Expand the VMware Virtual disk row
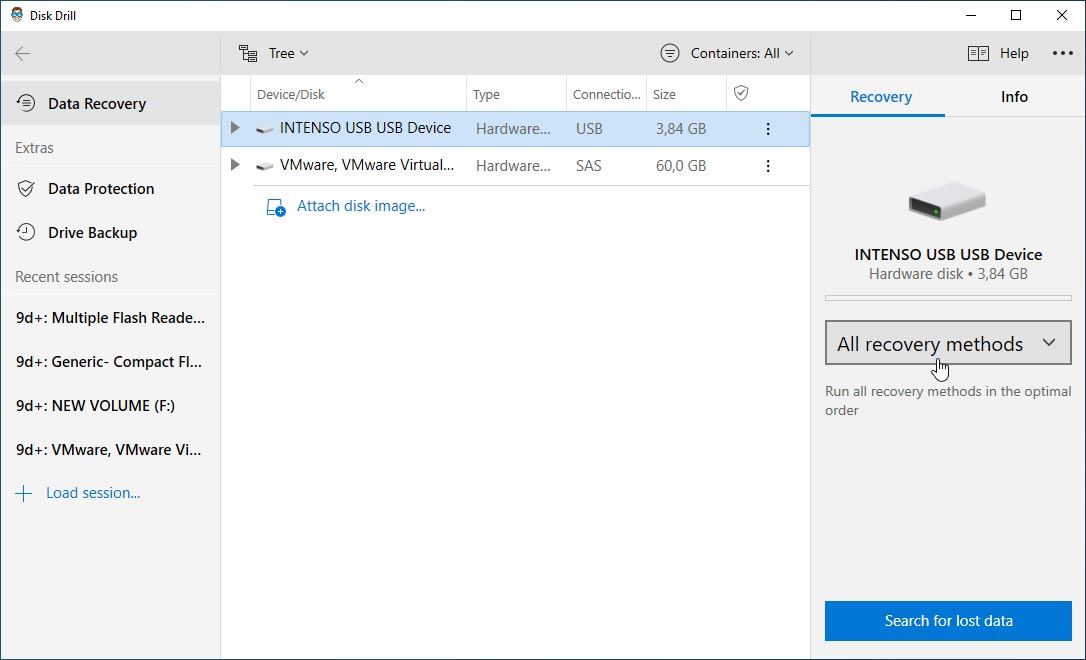 point(235,165)
